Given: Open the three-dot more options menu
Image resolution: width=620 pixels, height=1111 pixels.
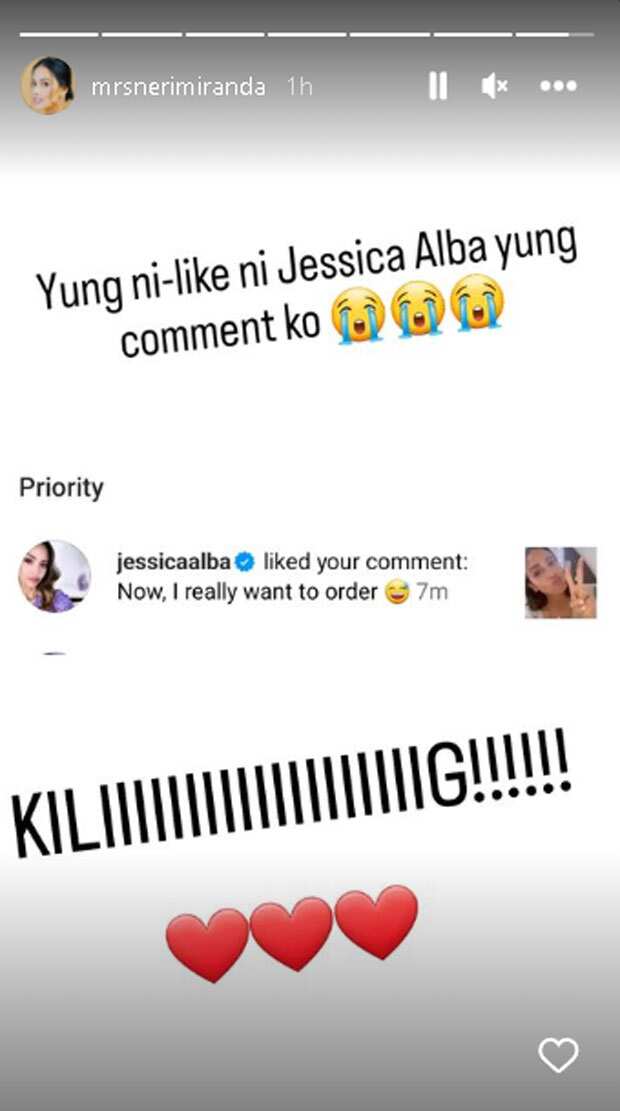Looking at the screenshot, I should click(558, 86).
